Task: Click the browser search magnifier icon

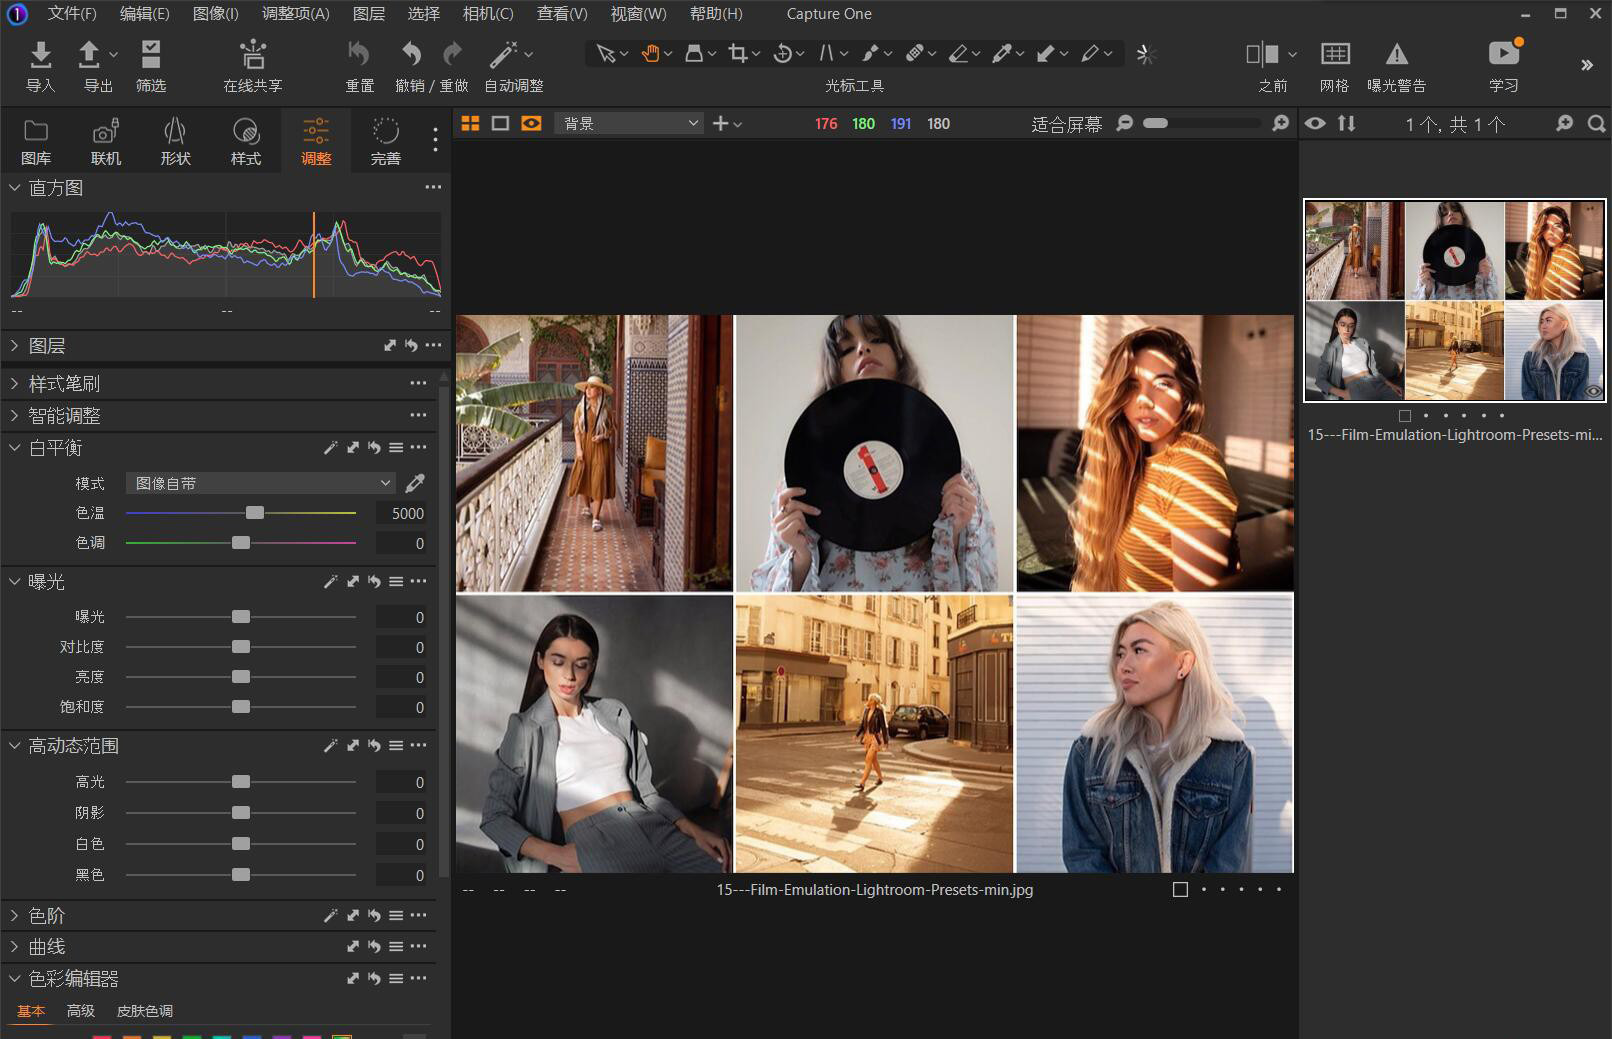Action: [x=1596, y=124]
